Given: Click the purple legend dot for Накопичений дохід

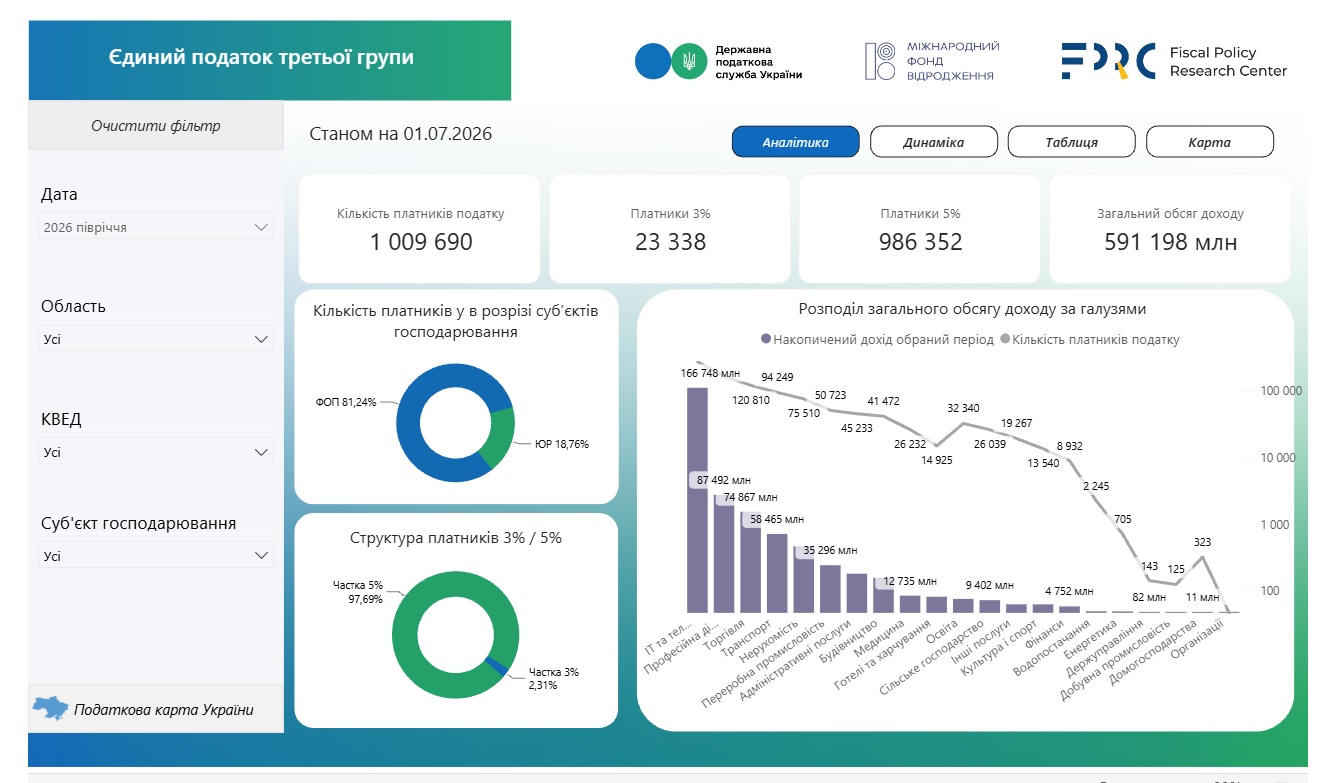Looking at the screenshot, I should tap(766, 340).
